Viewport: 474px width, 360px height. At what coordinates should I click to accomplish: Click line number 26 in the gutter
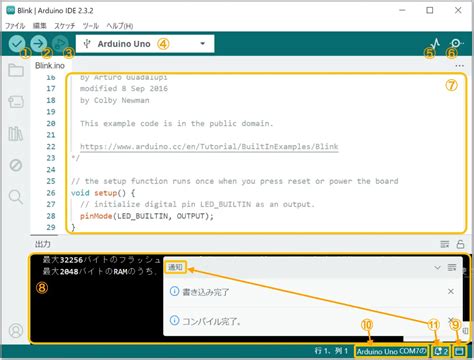[x=51, y=193]
